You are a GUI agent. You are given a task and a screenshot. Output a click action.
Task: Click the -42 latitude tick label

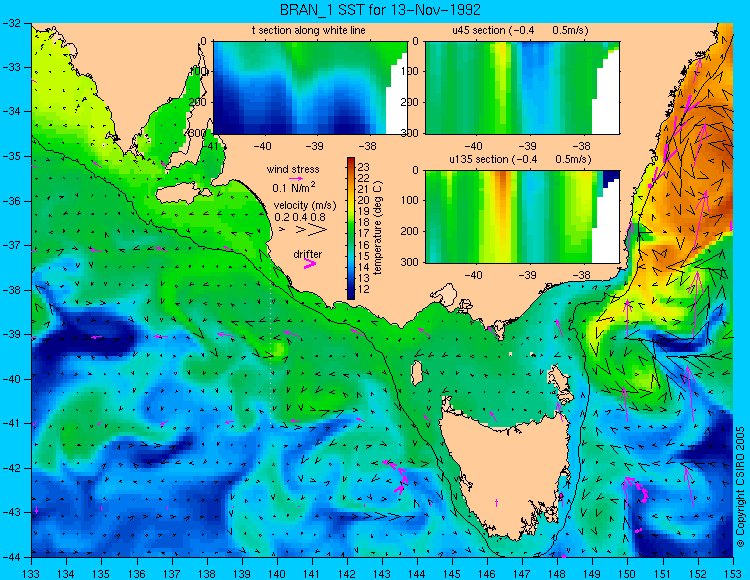pos(12,468)
